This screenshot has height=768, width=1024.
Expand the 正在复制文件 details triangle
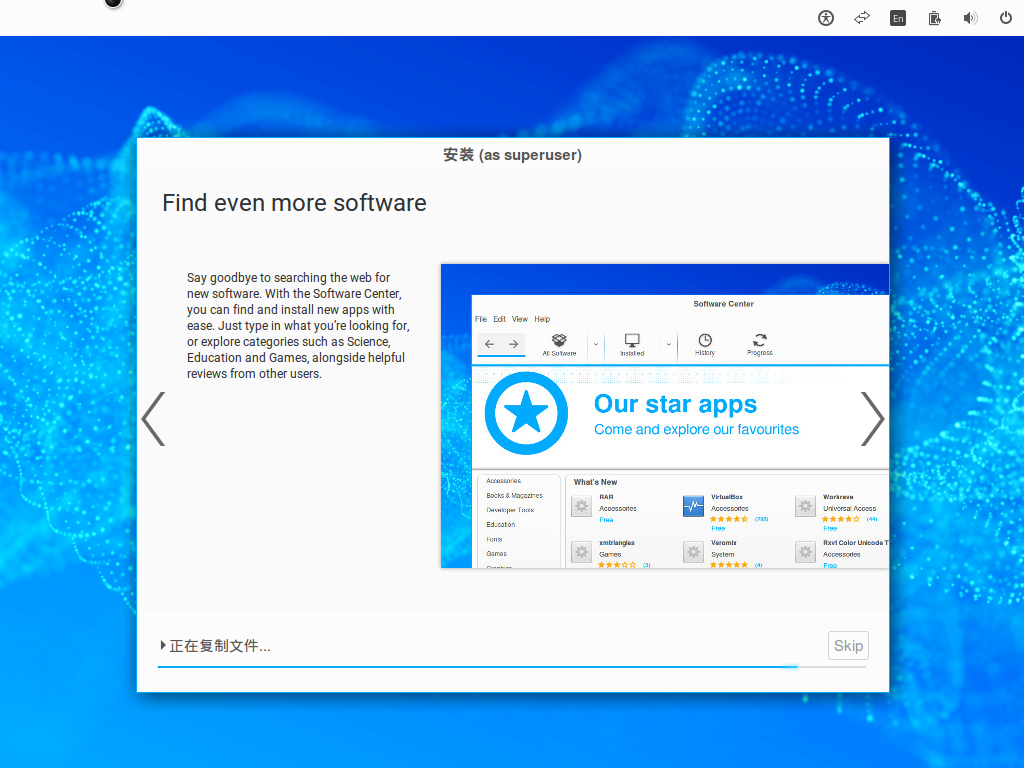[x=163, y=646]
